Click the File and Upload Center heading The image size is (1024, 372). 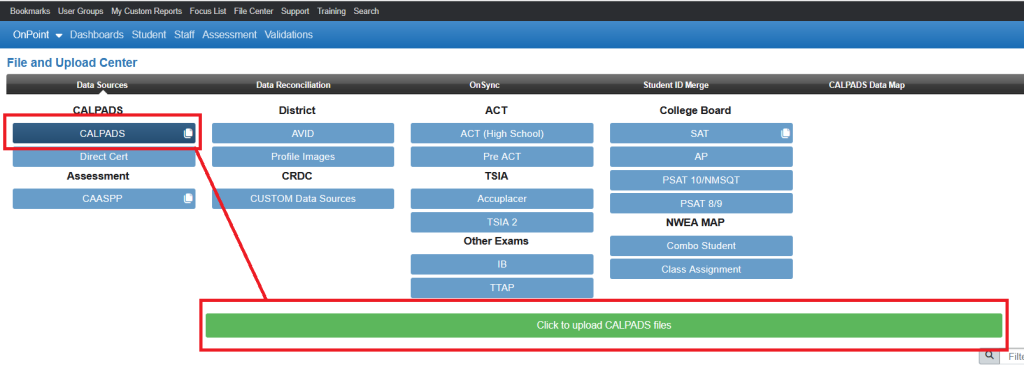point(72,63)
